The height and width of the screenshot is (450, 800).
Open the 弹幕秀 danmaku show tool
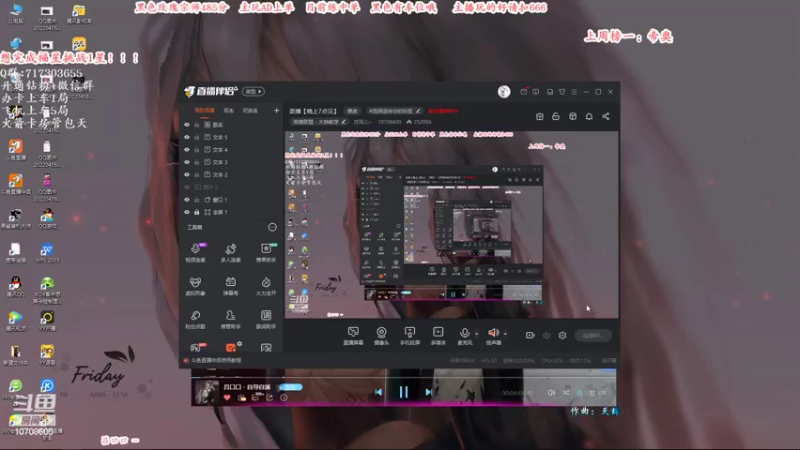pos(231,286)
